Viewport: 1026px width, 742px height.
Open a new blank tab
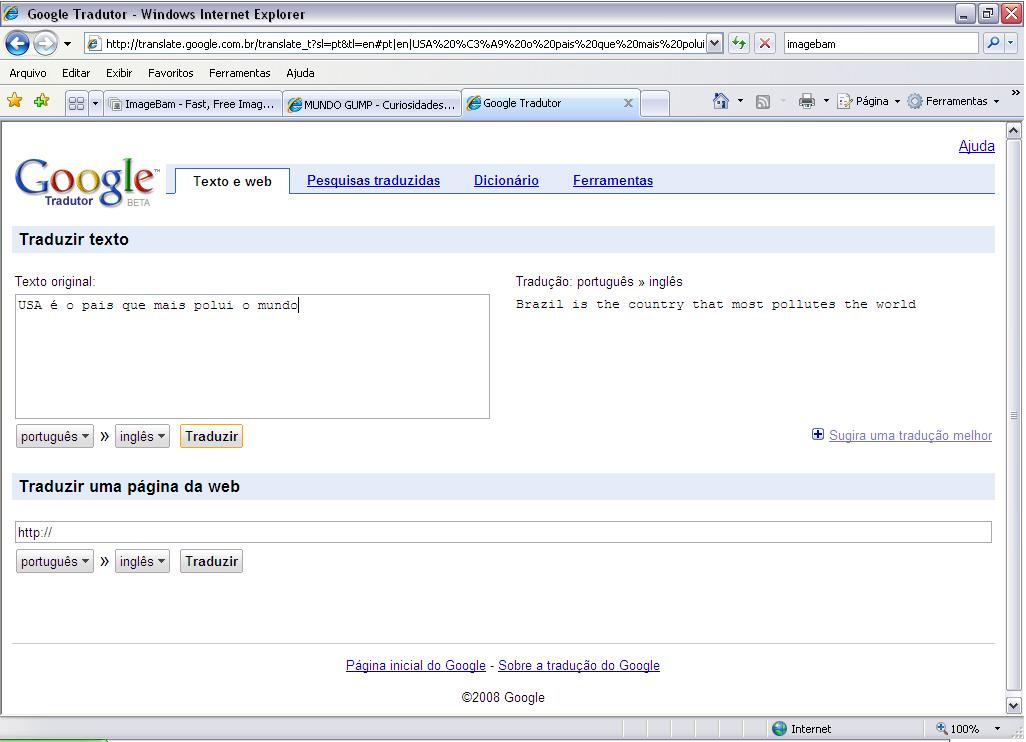pyautogui.click(x=654, y=104)
